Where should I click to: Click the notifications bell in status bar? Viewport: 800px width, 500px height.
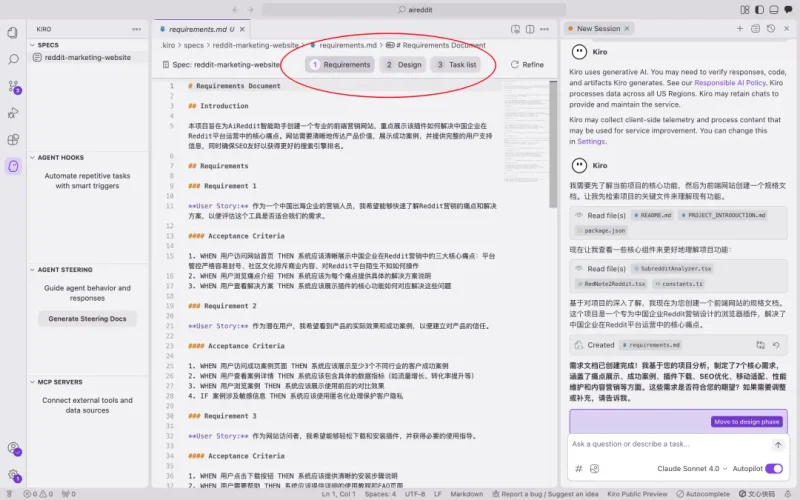click(x=788, y=494)
